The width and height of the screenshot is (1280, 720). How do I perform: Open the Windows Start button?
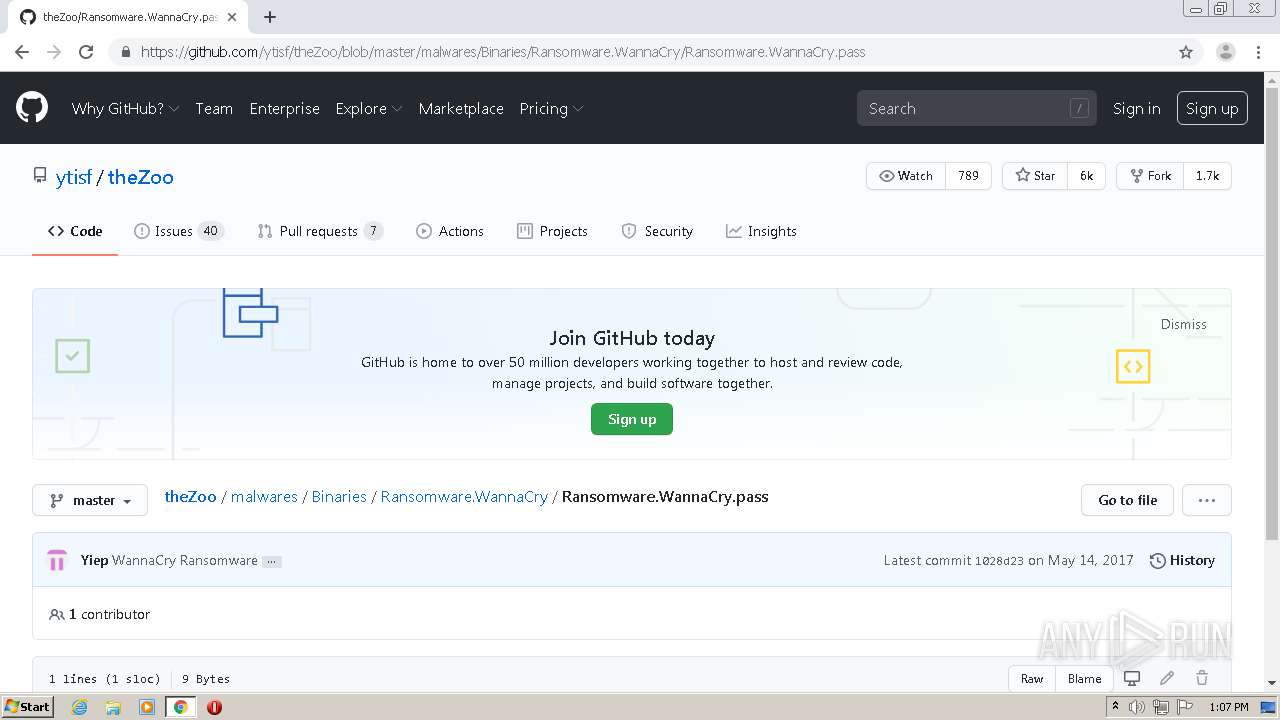(27, 707)
